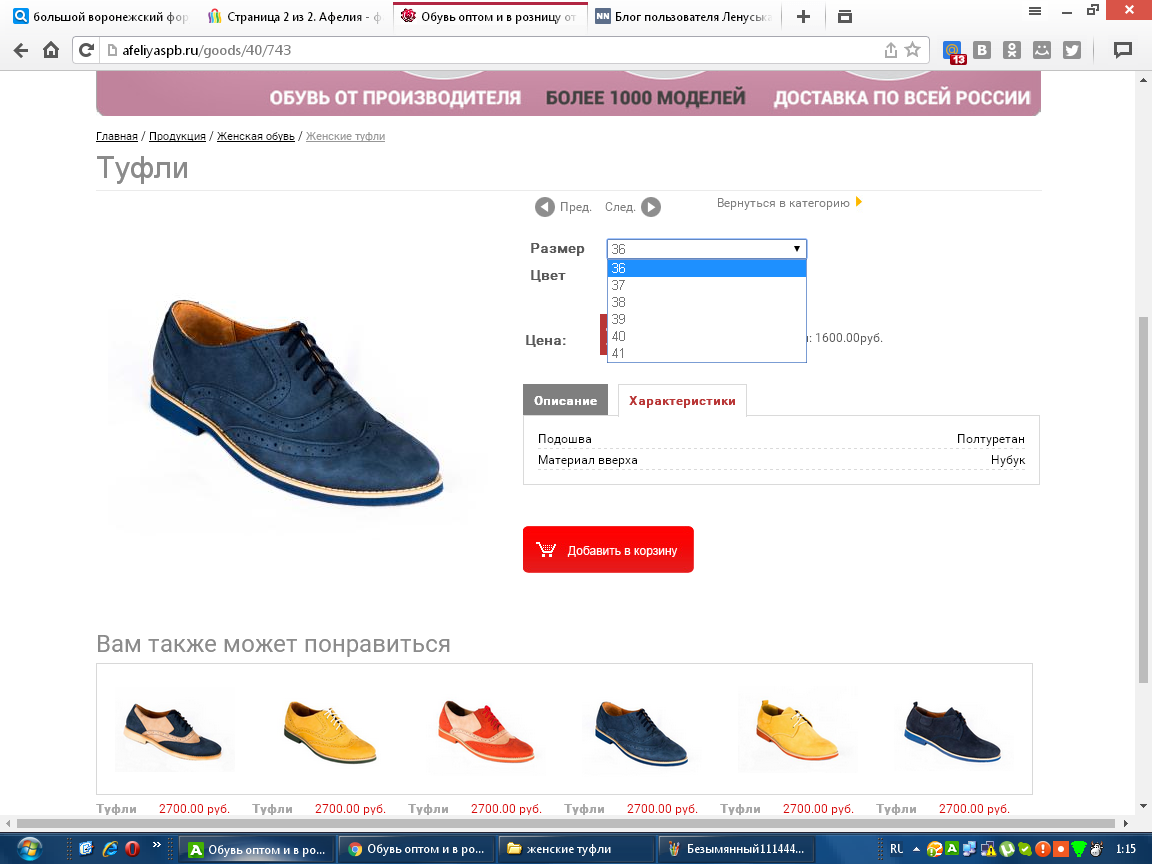Switch to the Описание tab
The width and height of the screenshot is (1152, 864).
pos(565,400)
